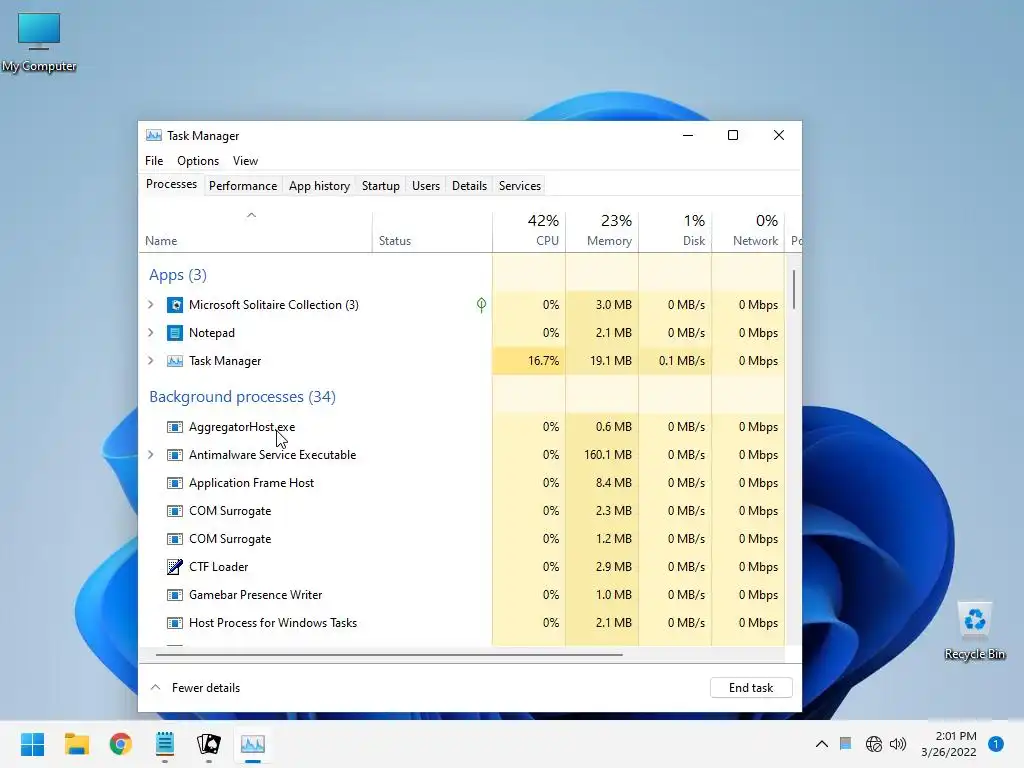This screenshot has height=768, width=1024.
Task: Click the Task Manager process row icon
Action: coord(174,361)
